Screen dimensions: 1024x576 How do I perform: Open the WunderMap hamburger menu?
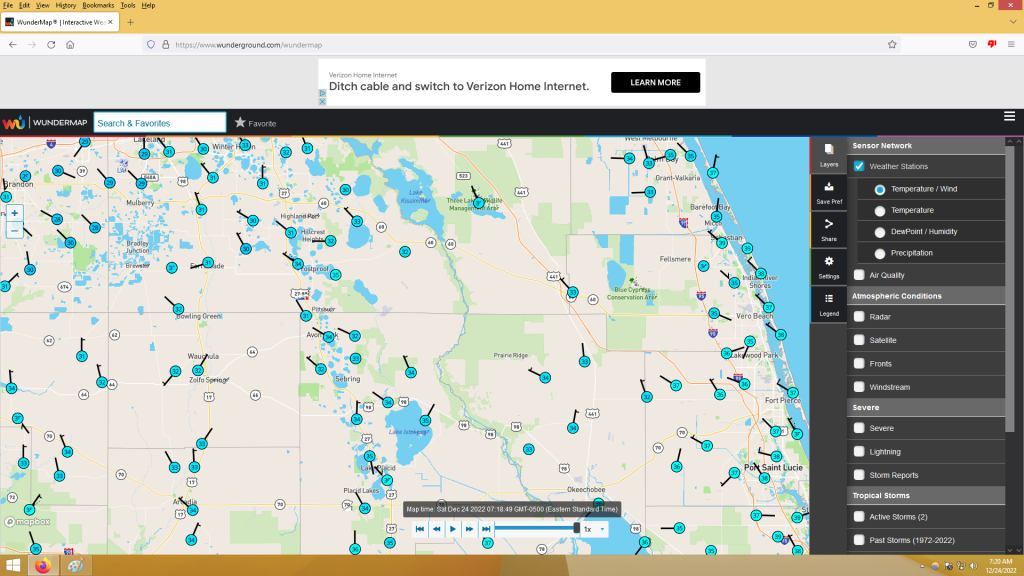pyautogui.click(x=1009, y=116)
